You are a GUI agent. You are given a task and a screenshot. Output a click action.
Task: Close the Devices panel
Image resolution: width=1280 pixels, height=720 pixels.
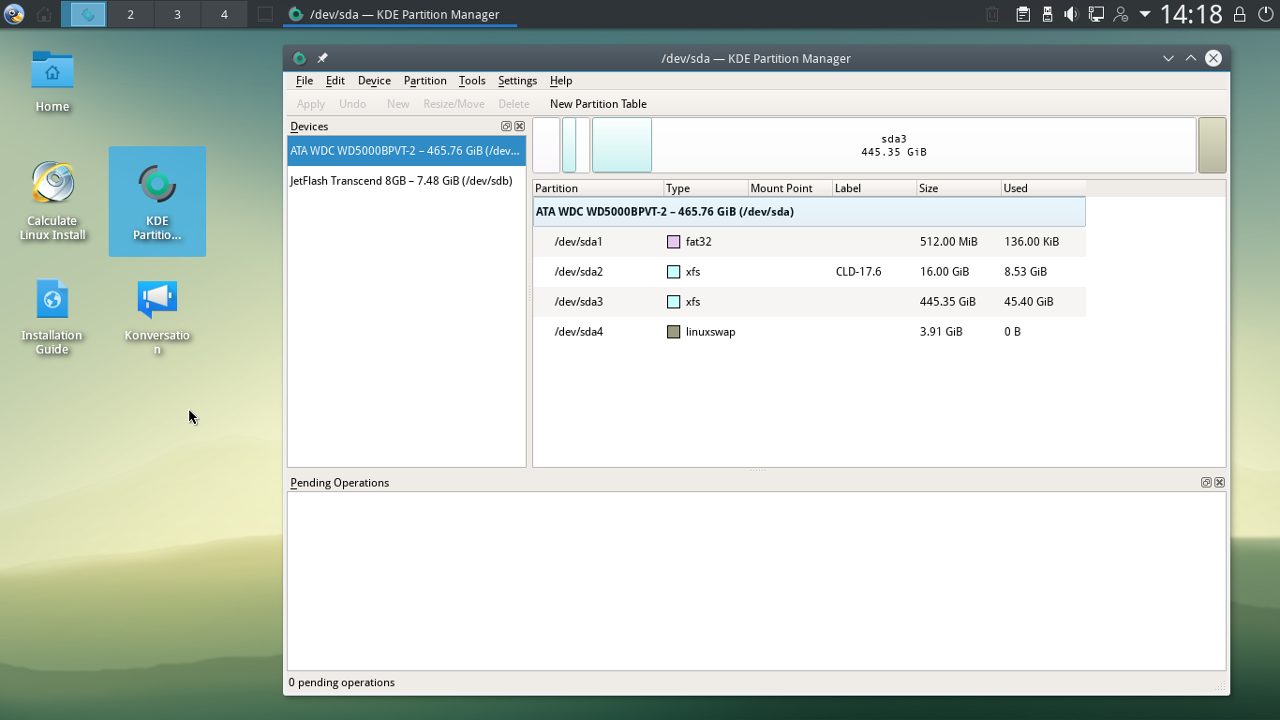(519, 126)
